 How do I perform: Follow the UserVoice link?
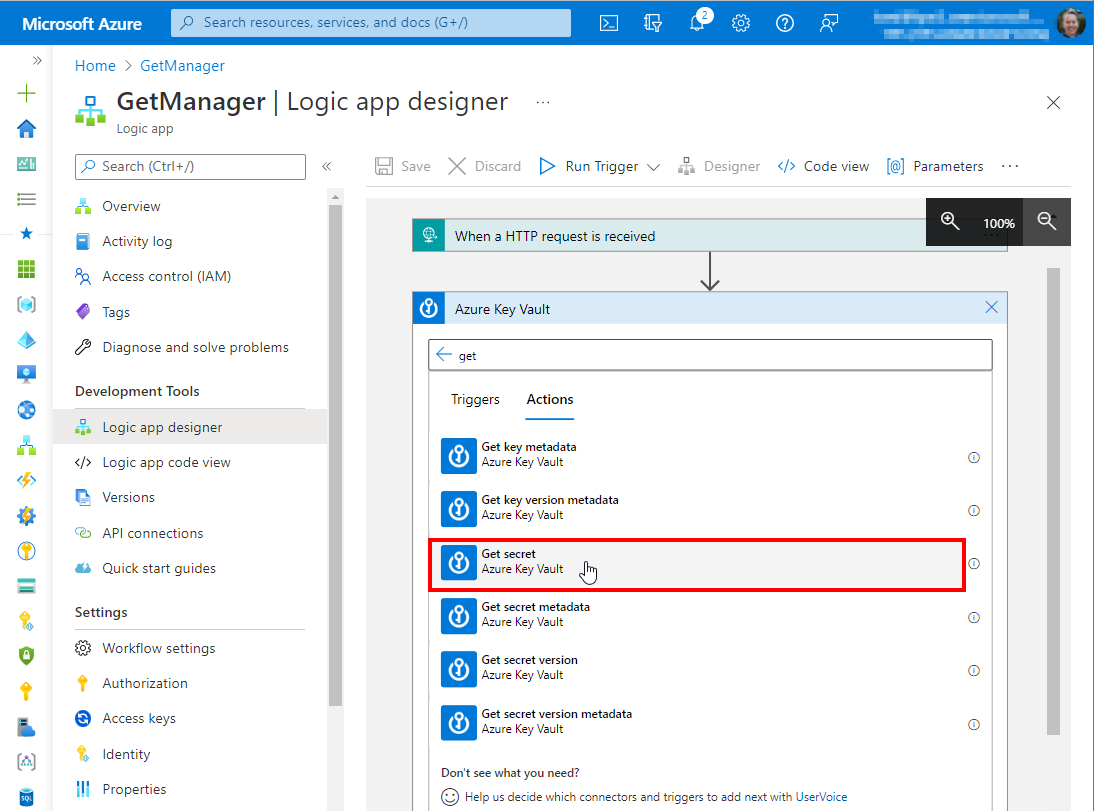[821, 797]
